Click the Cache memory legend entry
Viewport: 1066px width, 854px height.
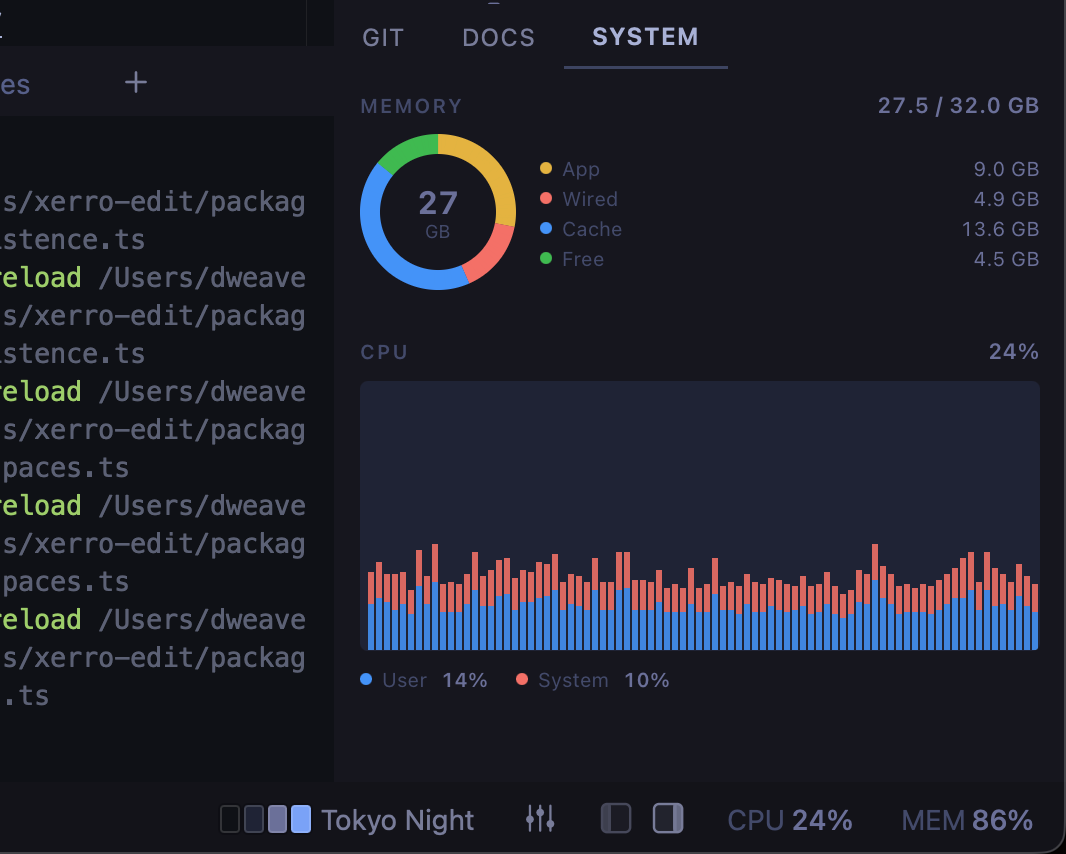tap(581, 228)
